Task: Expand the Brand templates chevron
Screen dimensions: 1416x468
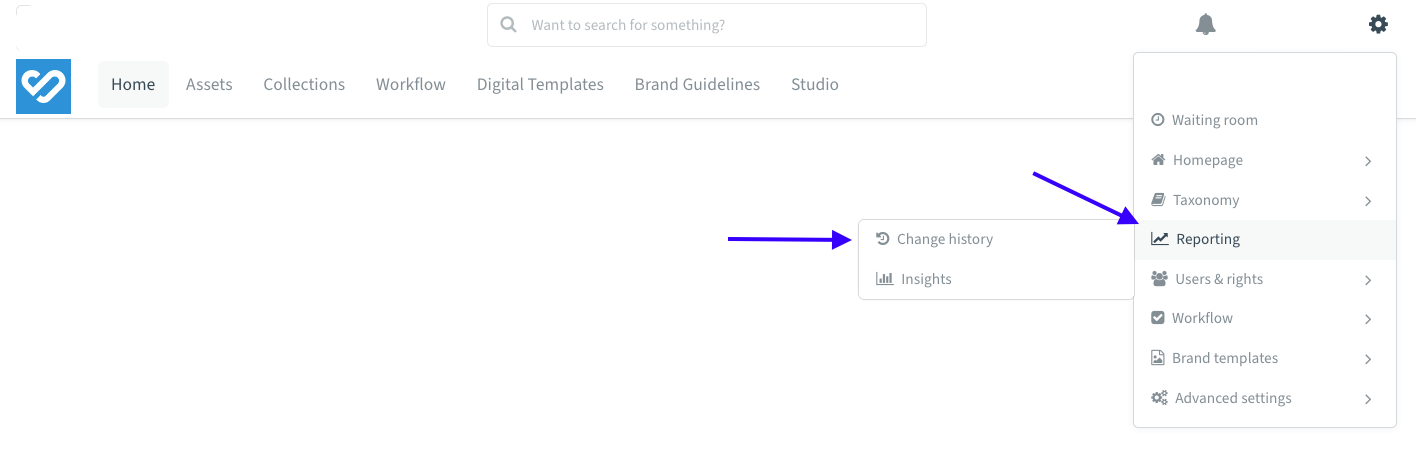Action: pyautogui.click(x=1368, y=359)
